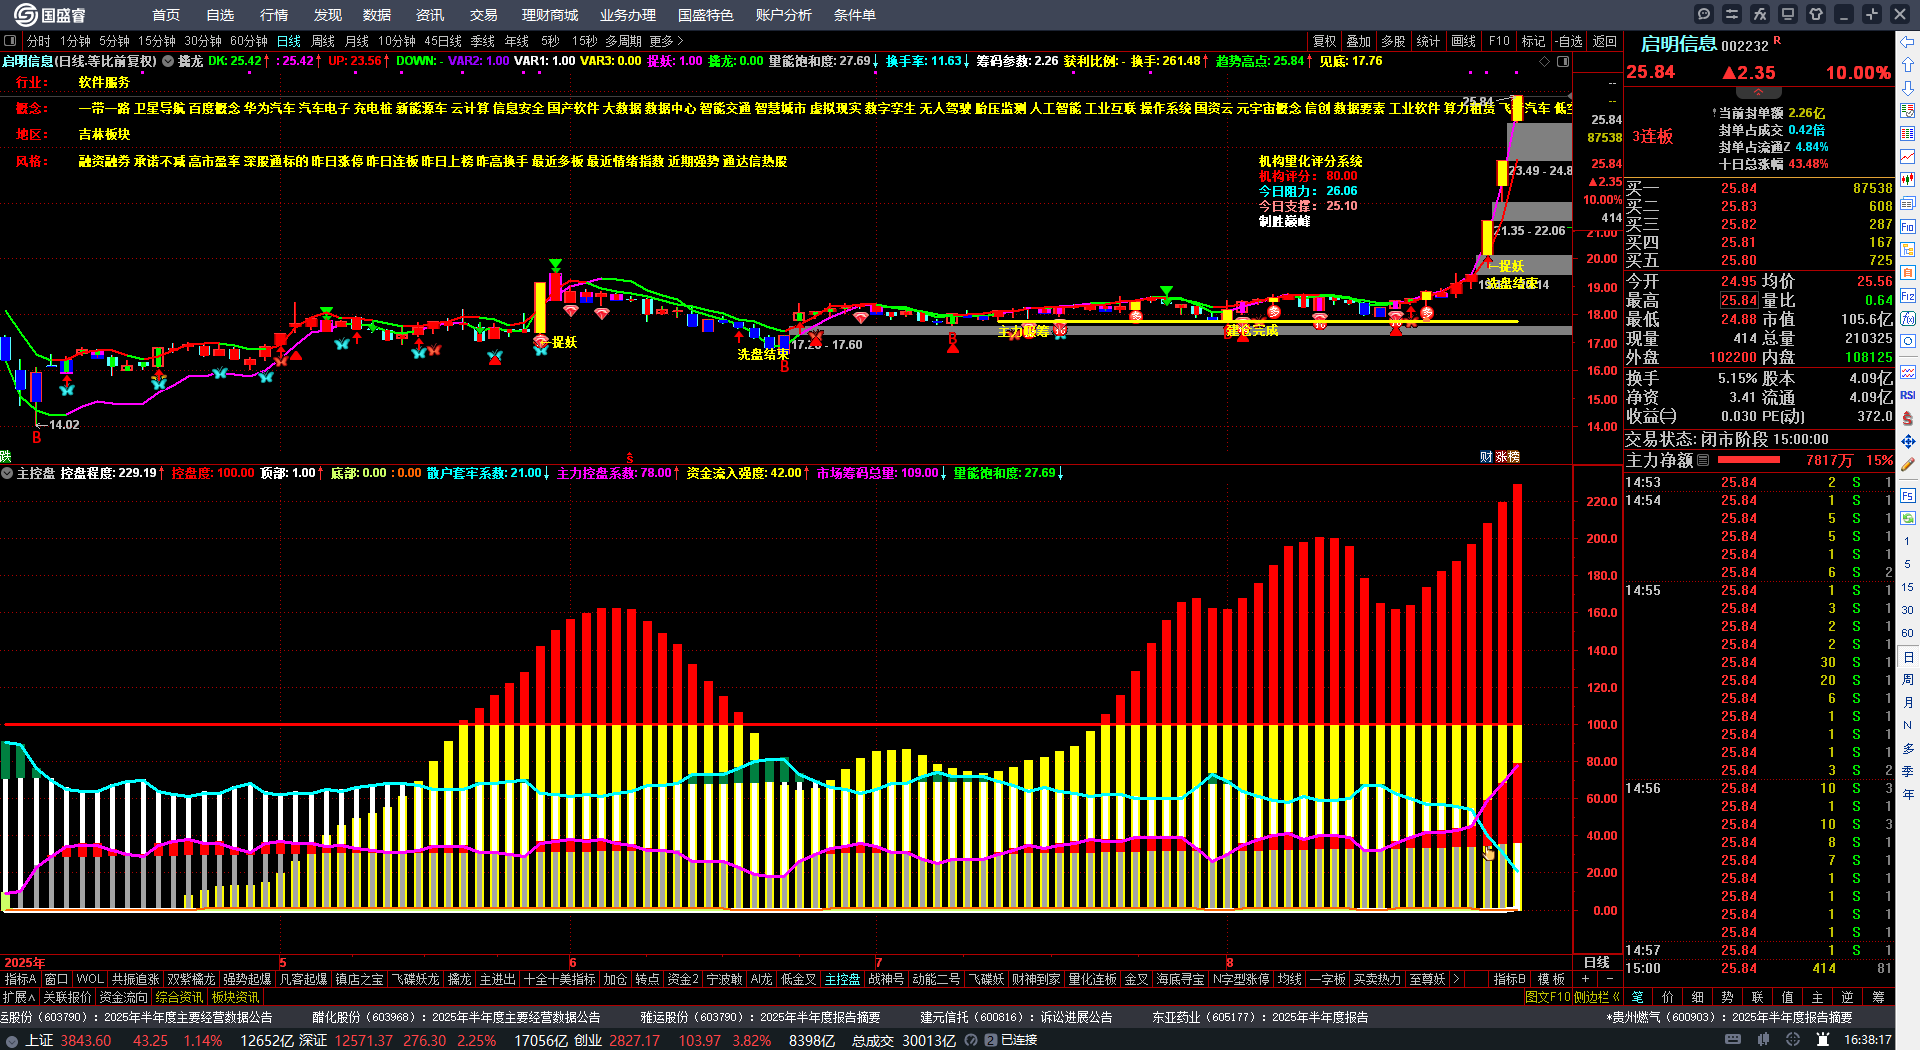1920x1050 pixels.
Task: Open the message chat bubble icon
Action: [1704, 14]
